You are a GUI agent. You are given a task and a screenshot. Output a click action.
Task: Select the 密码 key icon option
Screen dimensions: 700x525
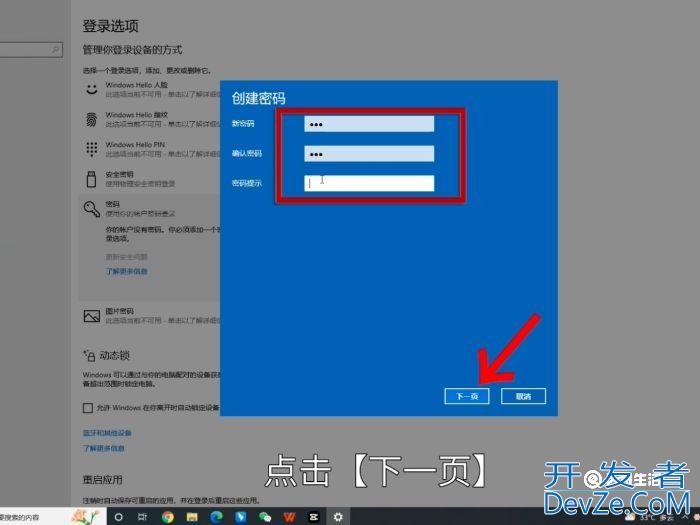(x=92, y=208)
